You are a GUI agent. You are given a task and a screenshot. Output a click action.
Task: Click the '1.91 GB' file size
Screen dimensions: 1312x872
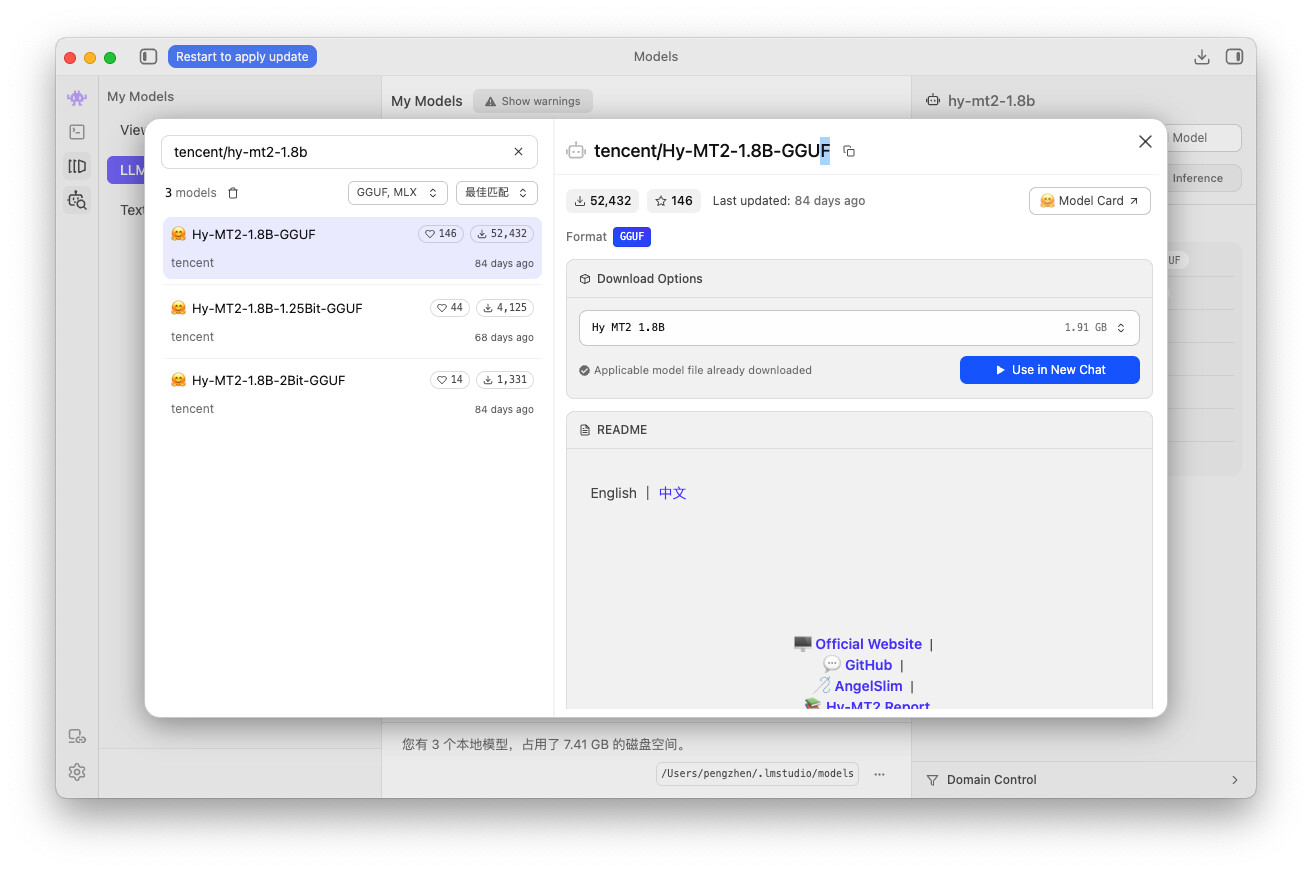tap(1086, 328)
